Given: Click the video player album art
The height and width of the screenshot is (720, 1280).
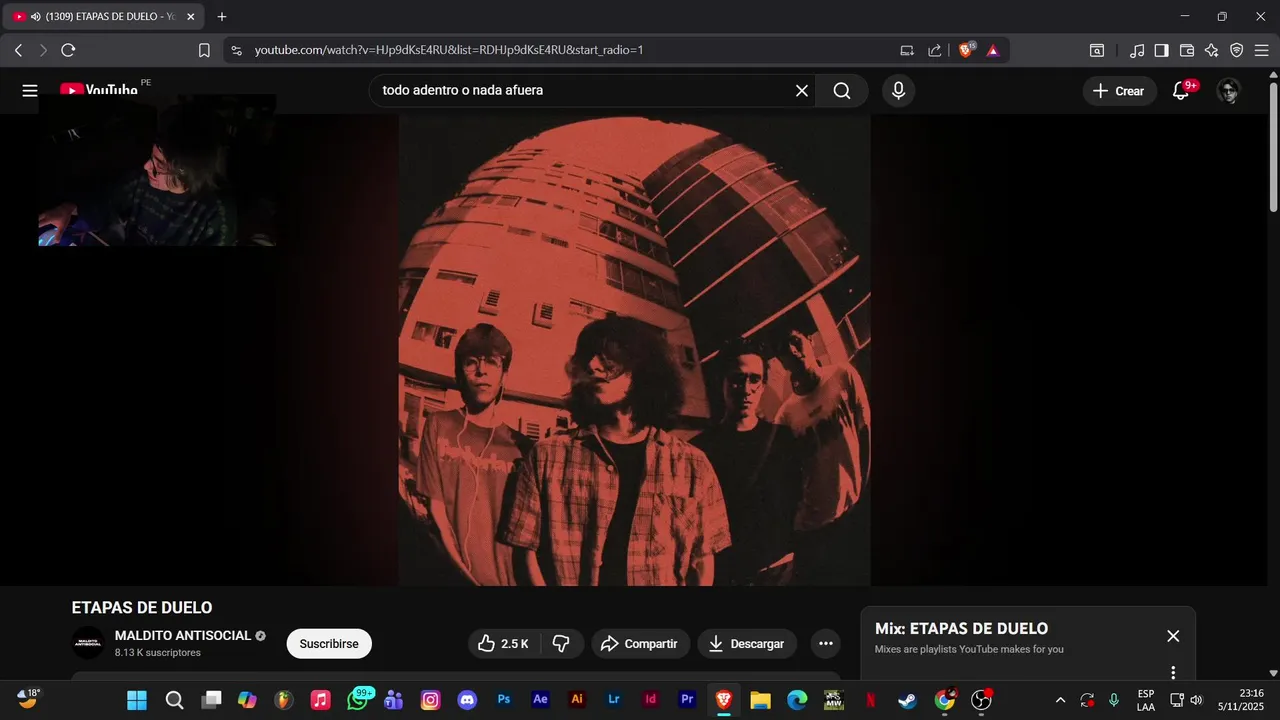Looking at the screenshot, I should pos(634,350).
